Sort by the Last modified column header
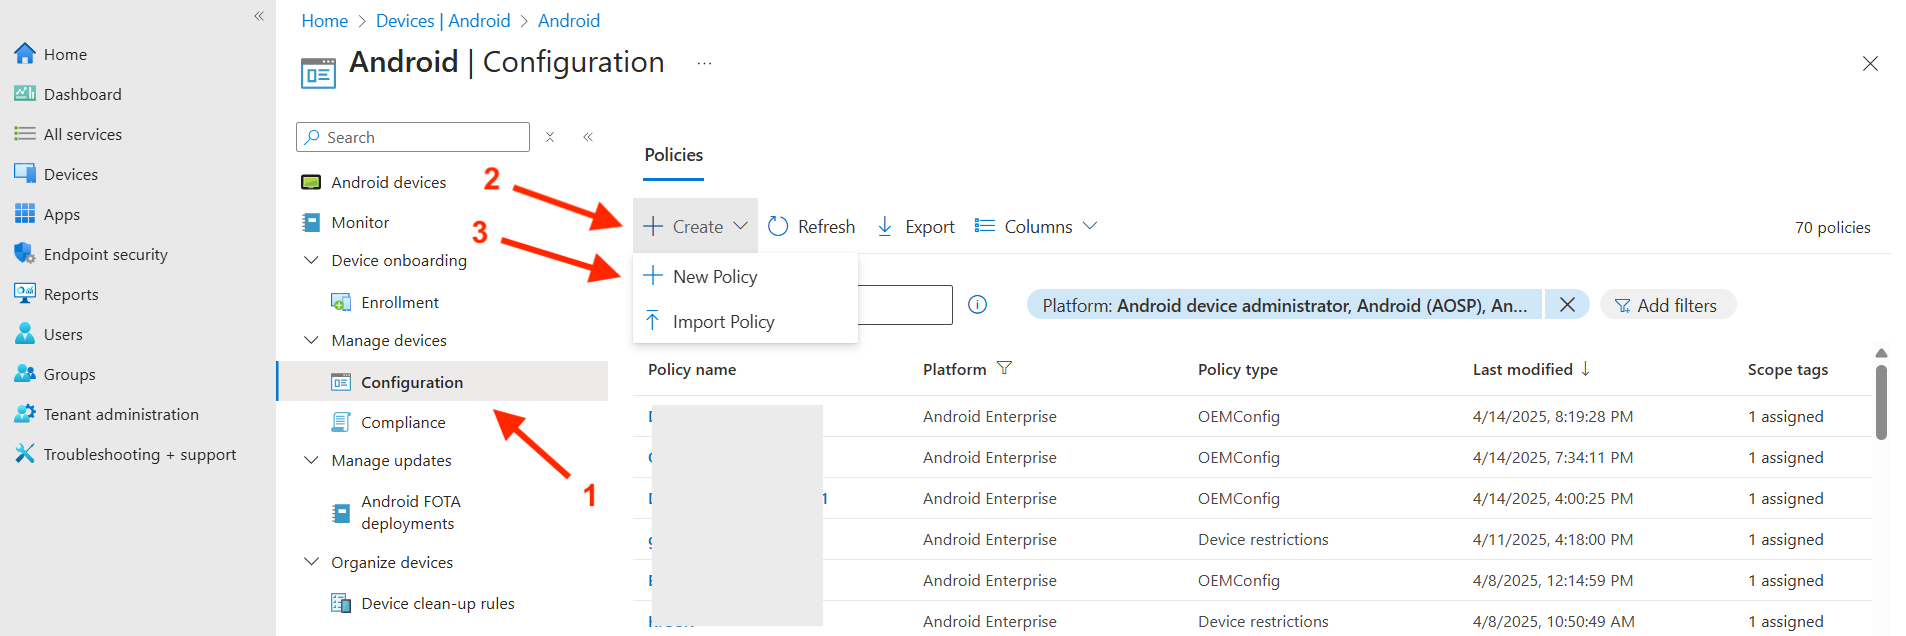This screenshot has width=1906, height=636. point(1522,370)
